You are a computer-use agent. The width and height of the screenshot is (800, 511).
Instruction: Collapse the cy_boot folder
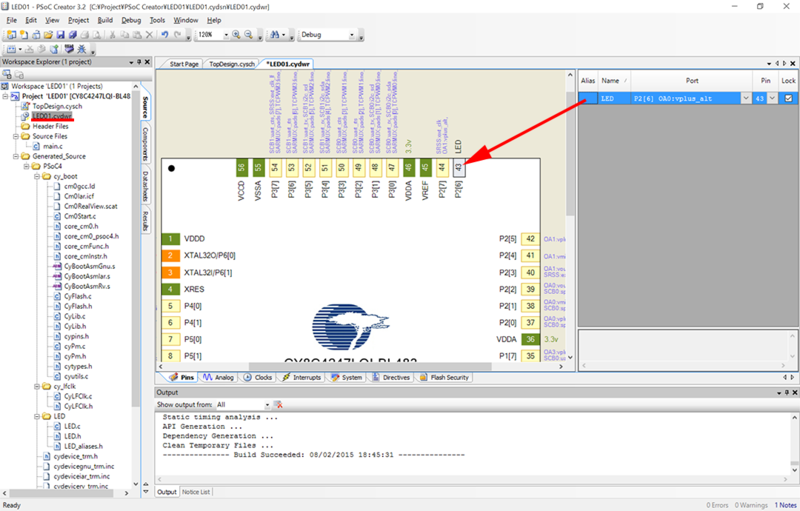point(37,176)
